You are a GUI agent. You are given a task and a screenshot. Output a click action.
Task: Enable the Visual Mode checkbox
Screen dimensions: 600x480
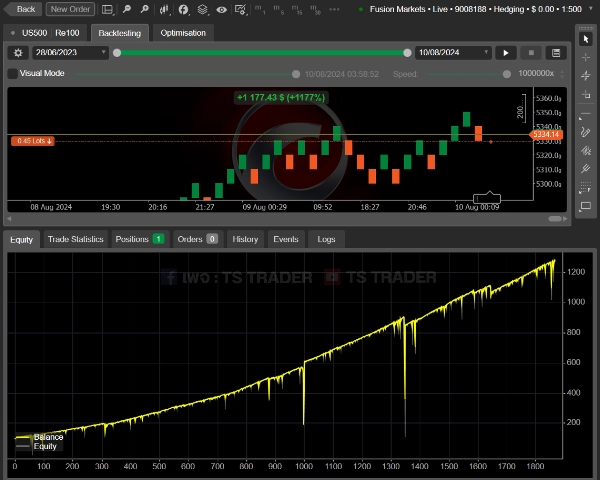12,74
